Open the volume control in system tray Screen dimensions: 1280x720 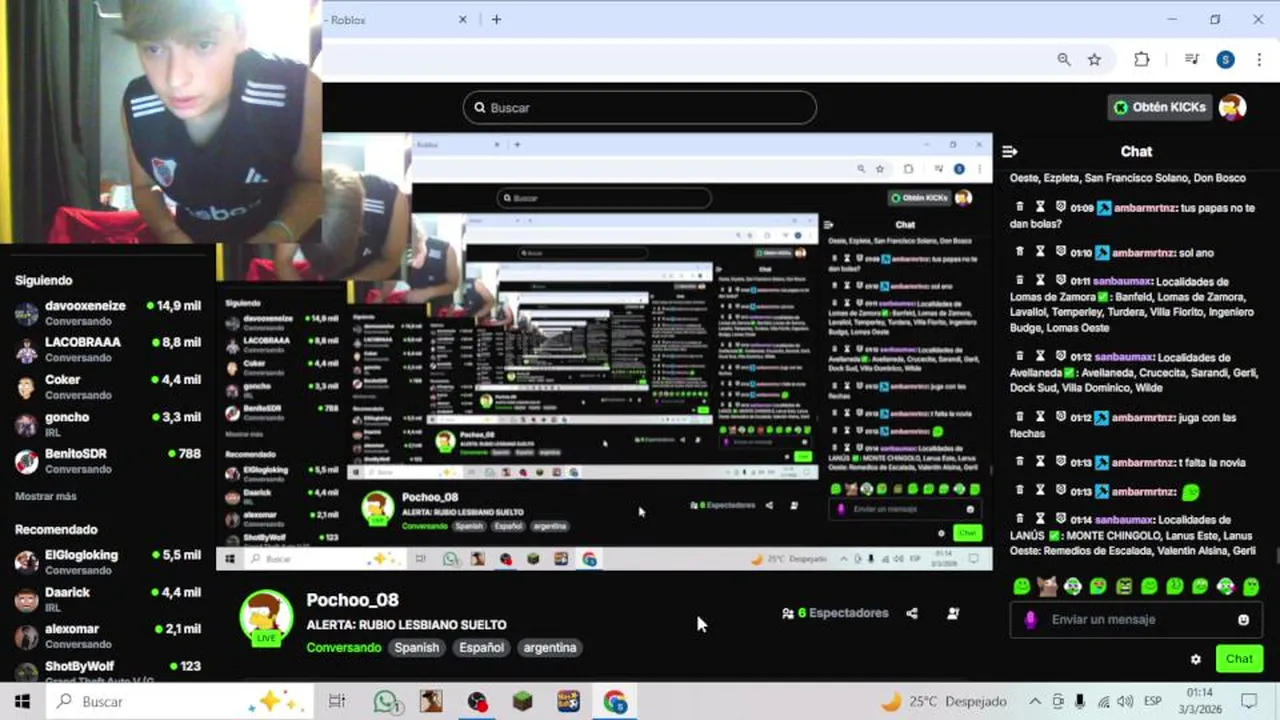coord(1125,702)
